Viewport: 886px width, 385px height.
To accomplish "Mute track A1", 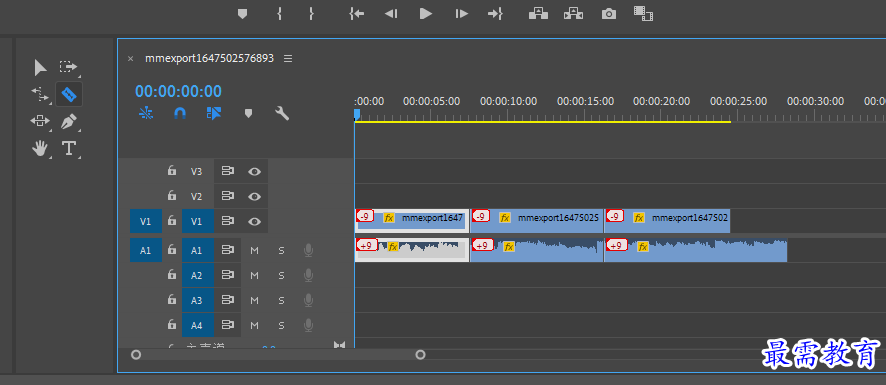I will click(254, 250).
